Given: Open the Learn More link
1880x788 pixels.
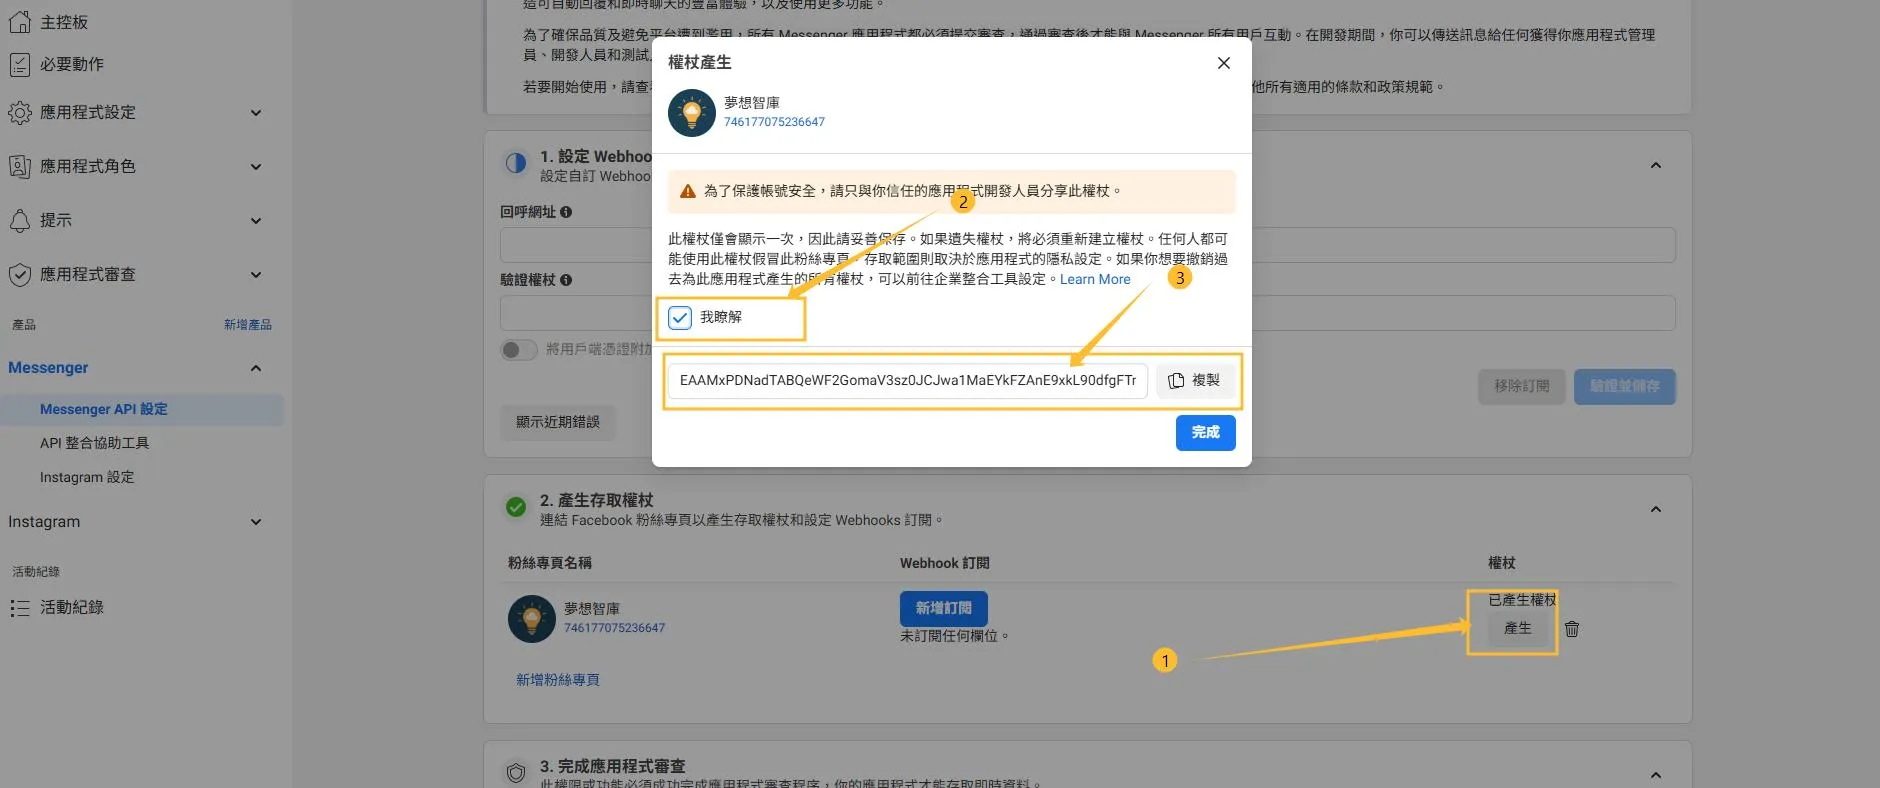Looking at the screenshot, I should (x=1095, y=280).
